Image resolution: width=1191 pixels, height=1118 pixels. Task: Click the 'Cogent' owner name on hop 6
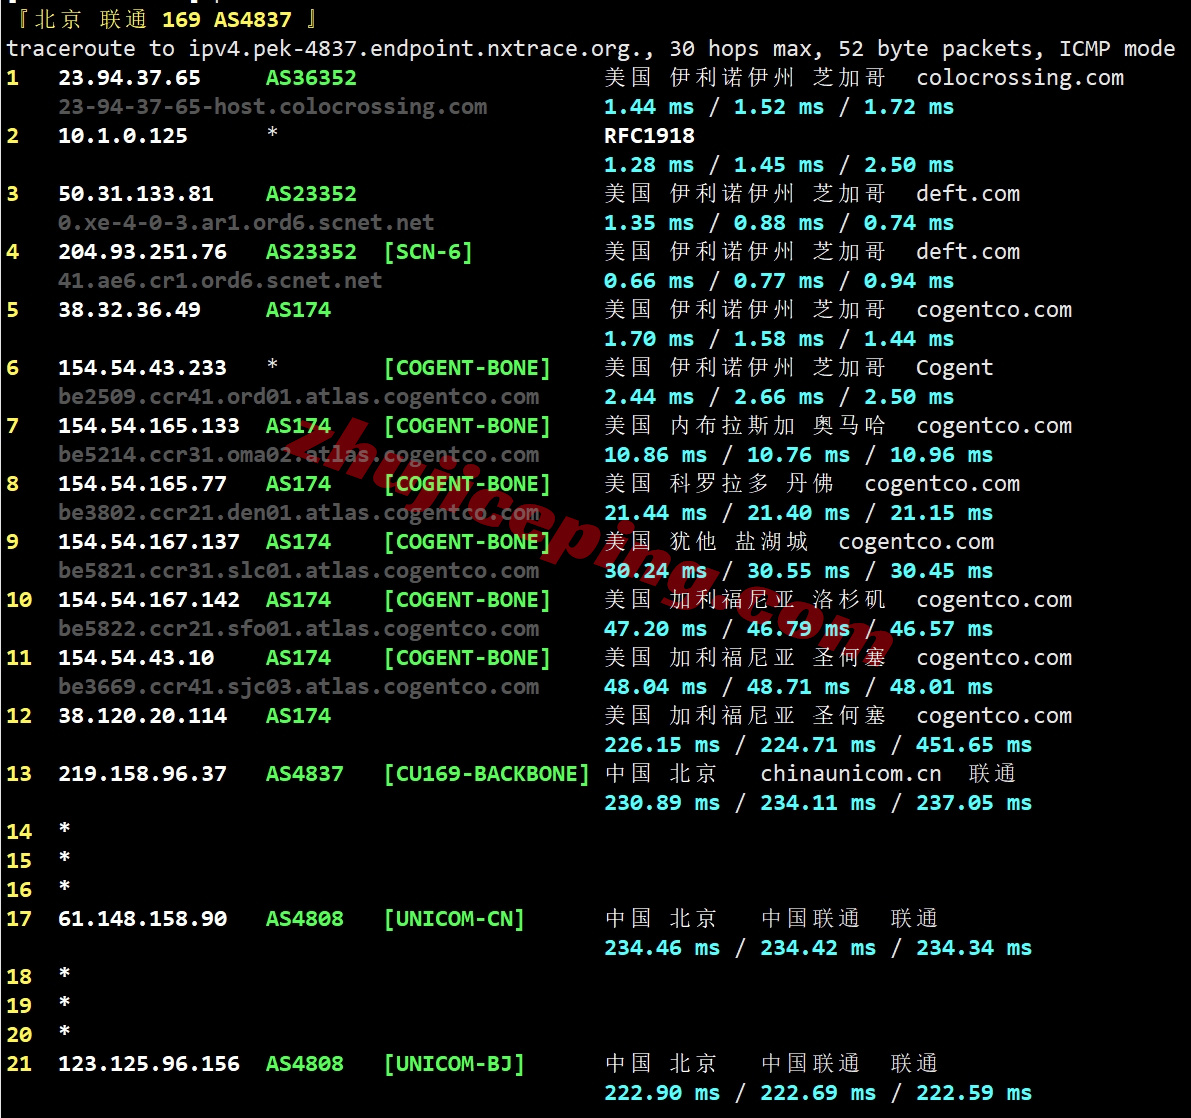[x=954, y=368]
